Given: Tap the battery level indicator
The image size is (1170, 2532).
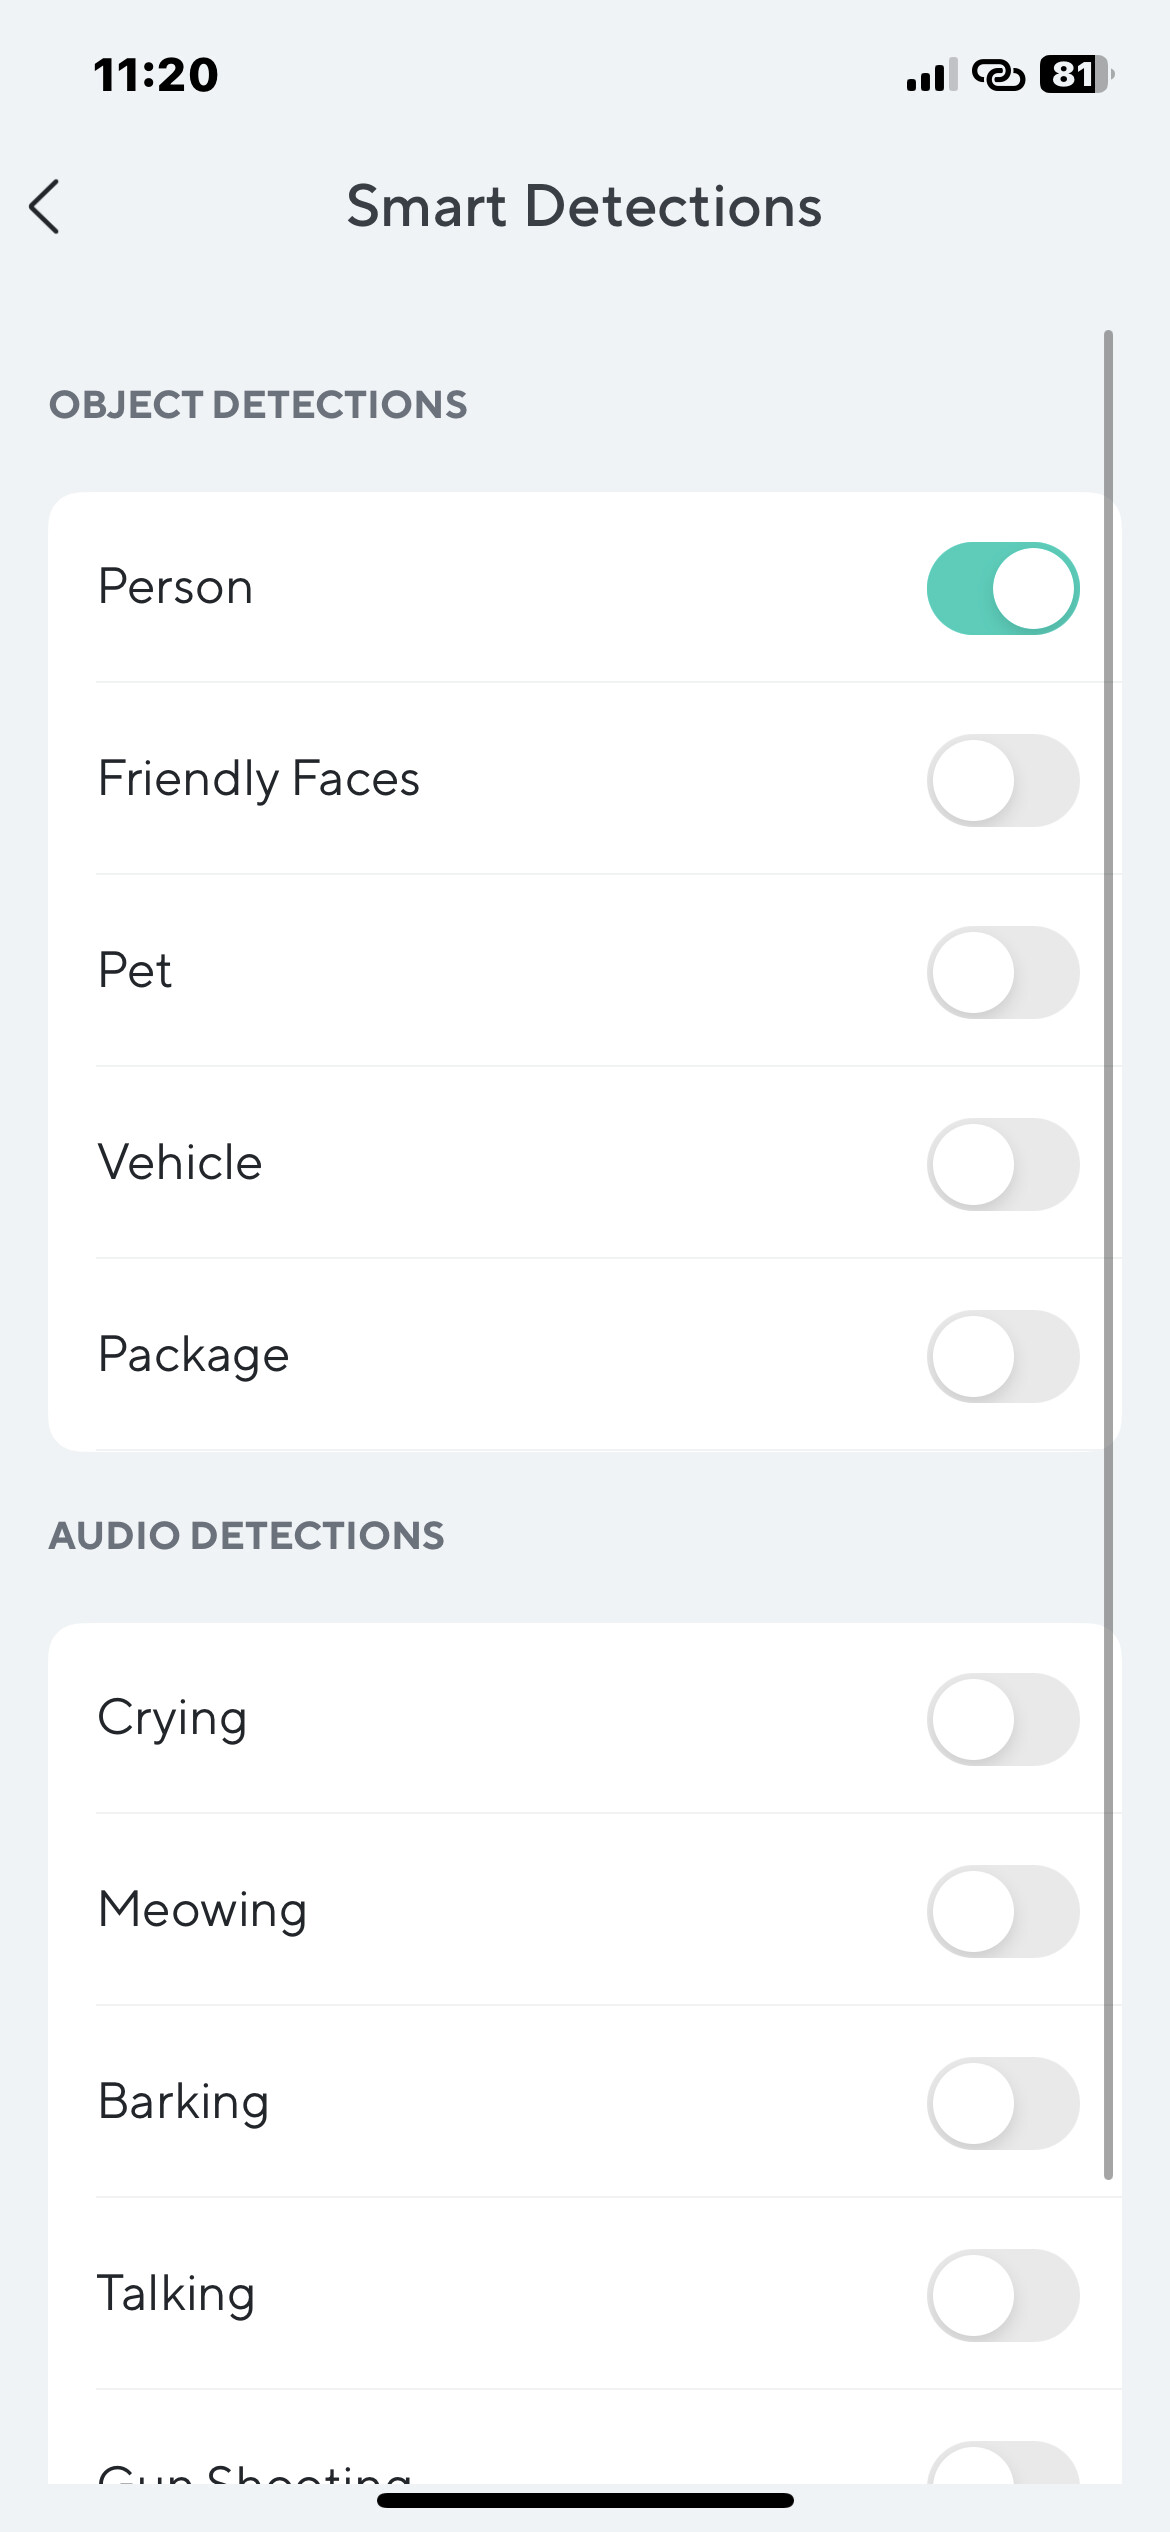Looking at the screenshot, I should click(1076, 75).
